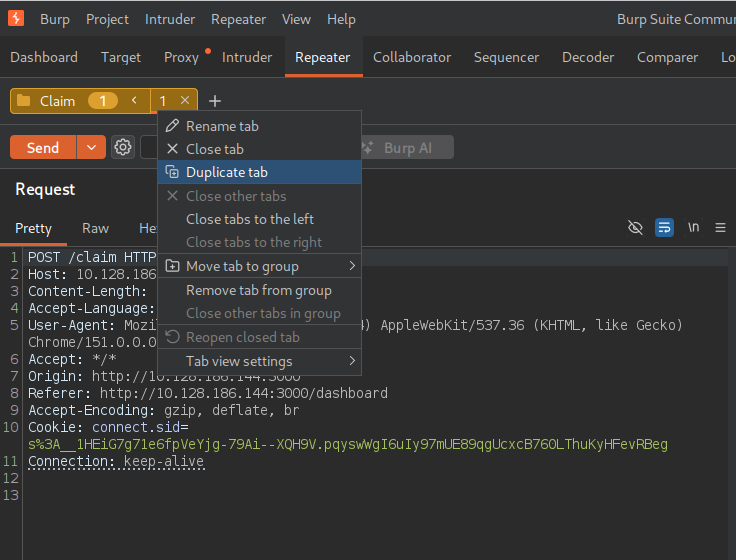736x560 pixels.
Task: Click the Burp AI button
Action: [x=407, y=148]
